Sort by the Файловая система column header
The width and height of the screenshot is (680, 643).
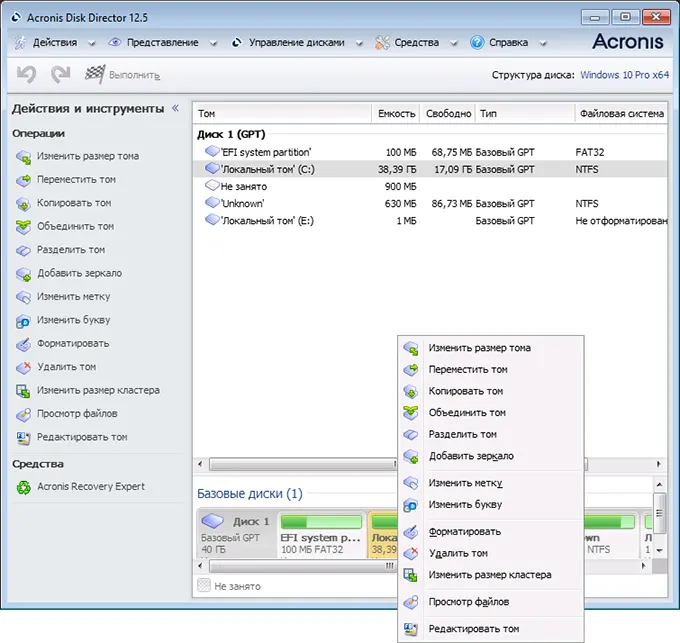pyautogui.click(x=621, y=114)
